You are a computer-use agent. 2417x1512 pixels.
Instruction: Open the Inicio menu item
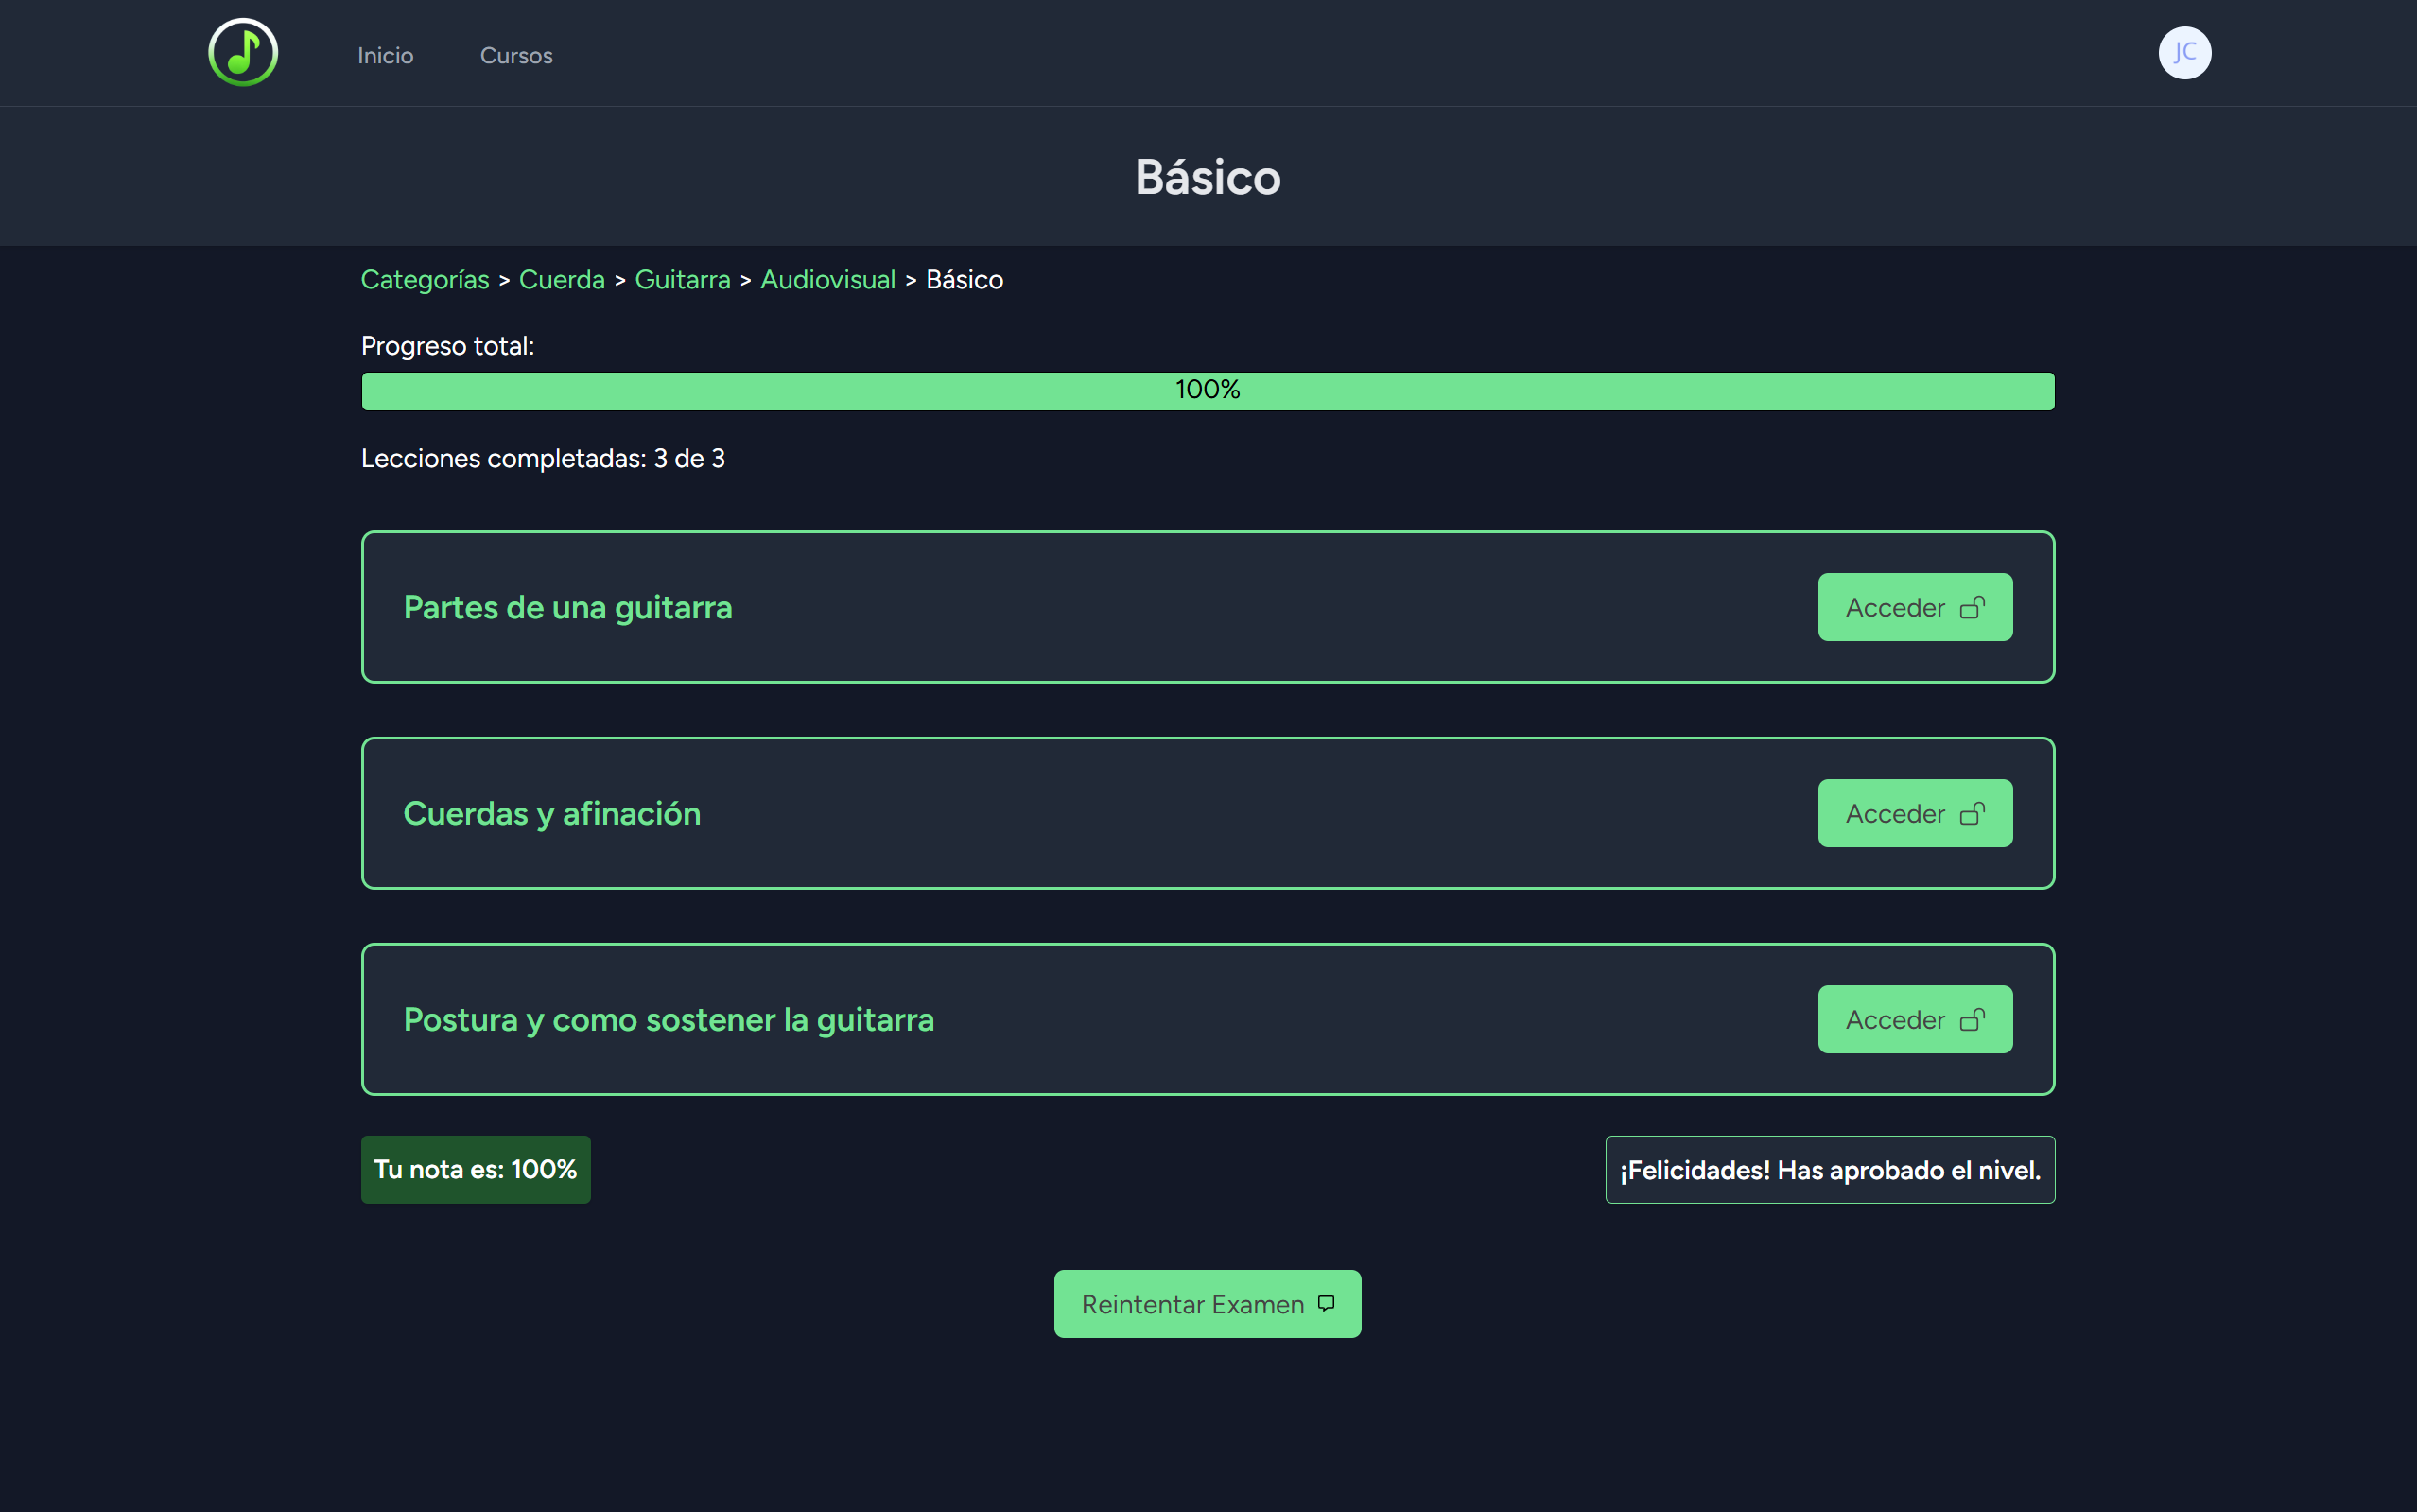coord(386,55)
